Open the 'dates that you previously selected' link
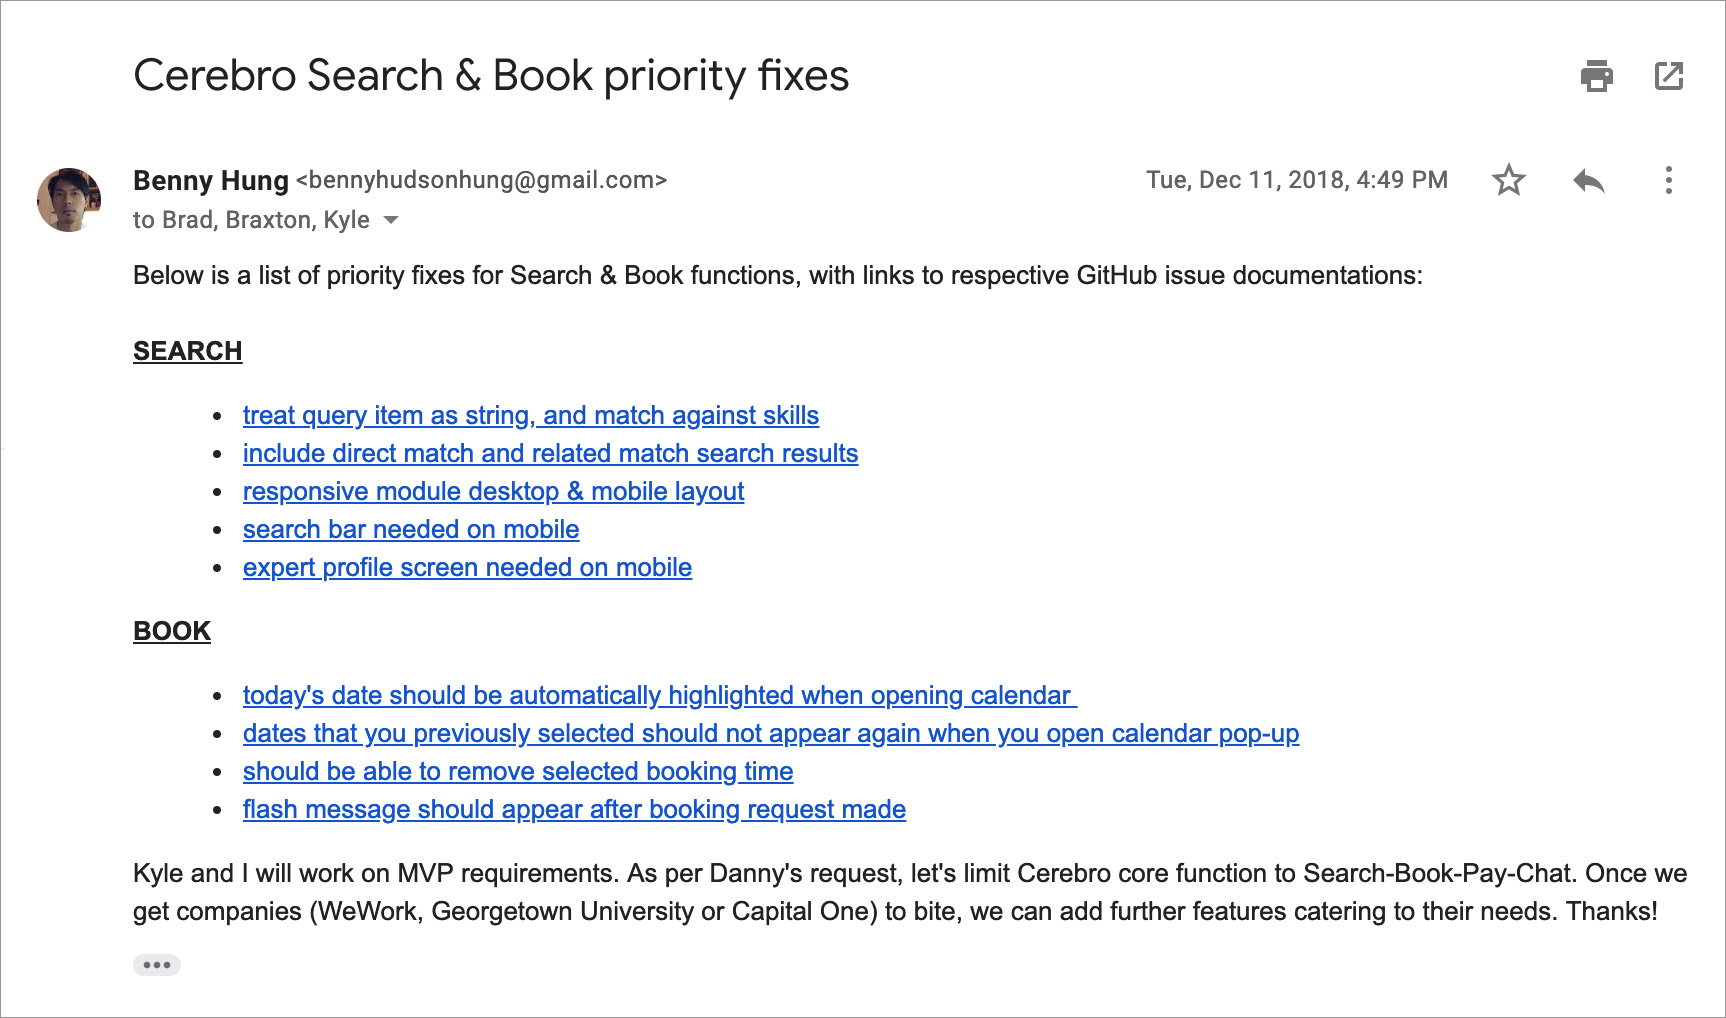 click(x=770, y=733)
